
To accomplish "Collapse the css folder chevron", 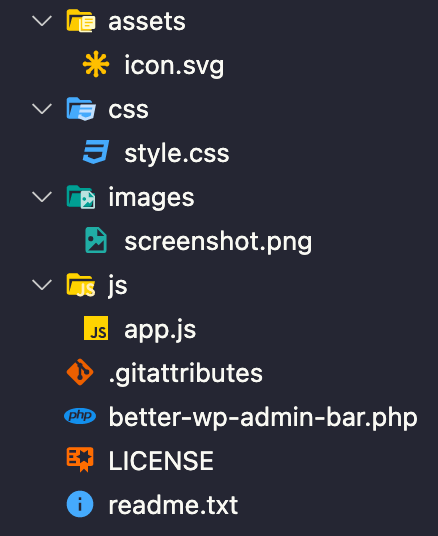I will 42,109.
